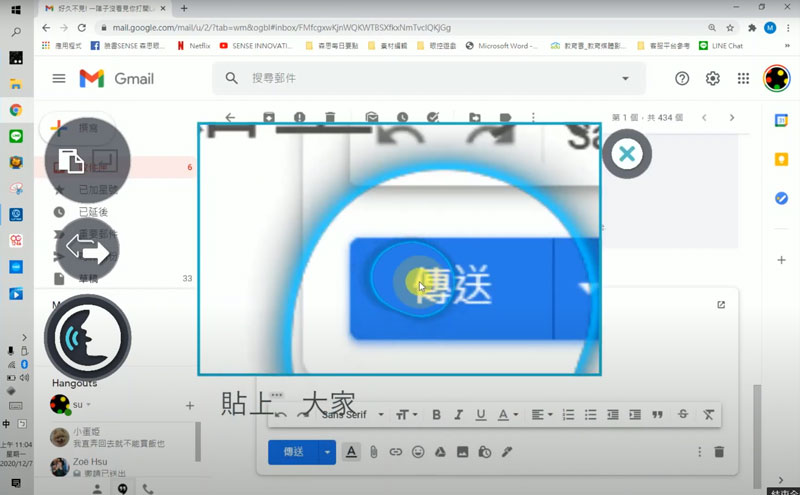Image resolution: width=800 pixels, height=495 pixels.
Task: Close the magnifier overlay with the X button
Action: 627,154
